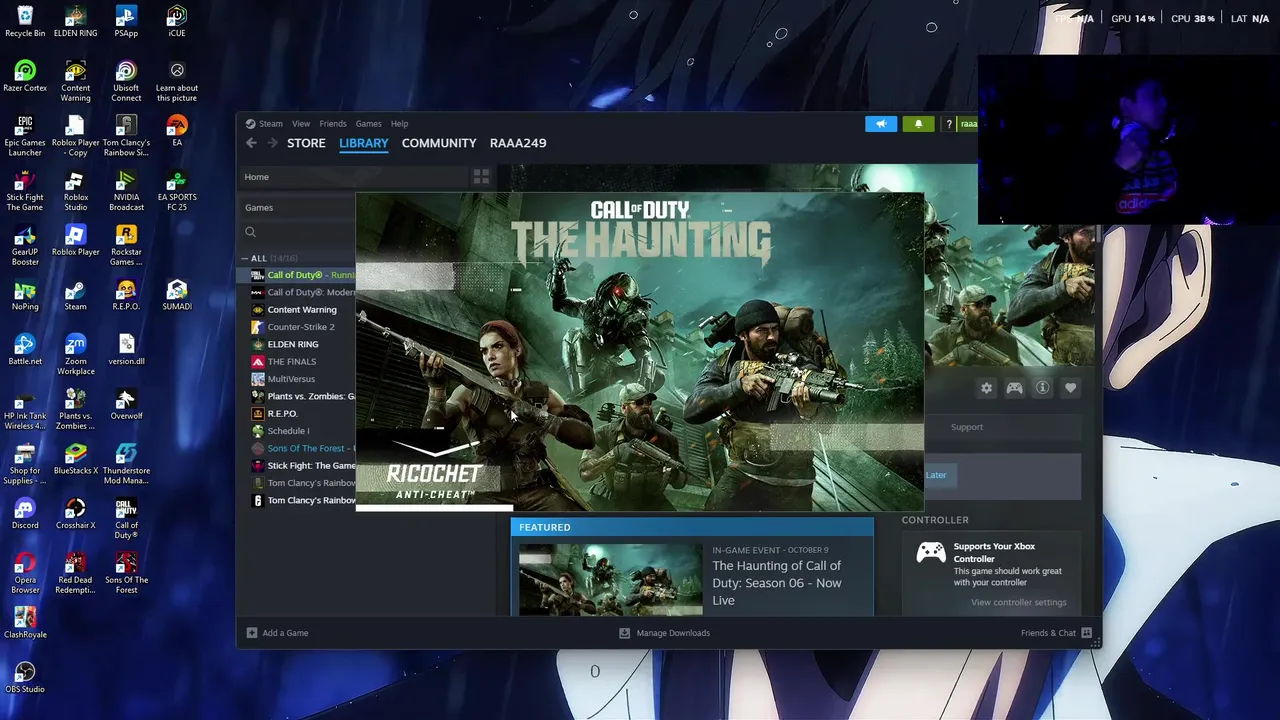This screenshot has height=720, width=1280.
Task: Open the iCUE desktop shortcut
Action: point(177,22)
